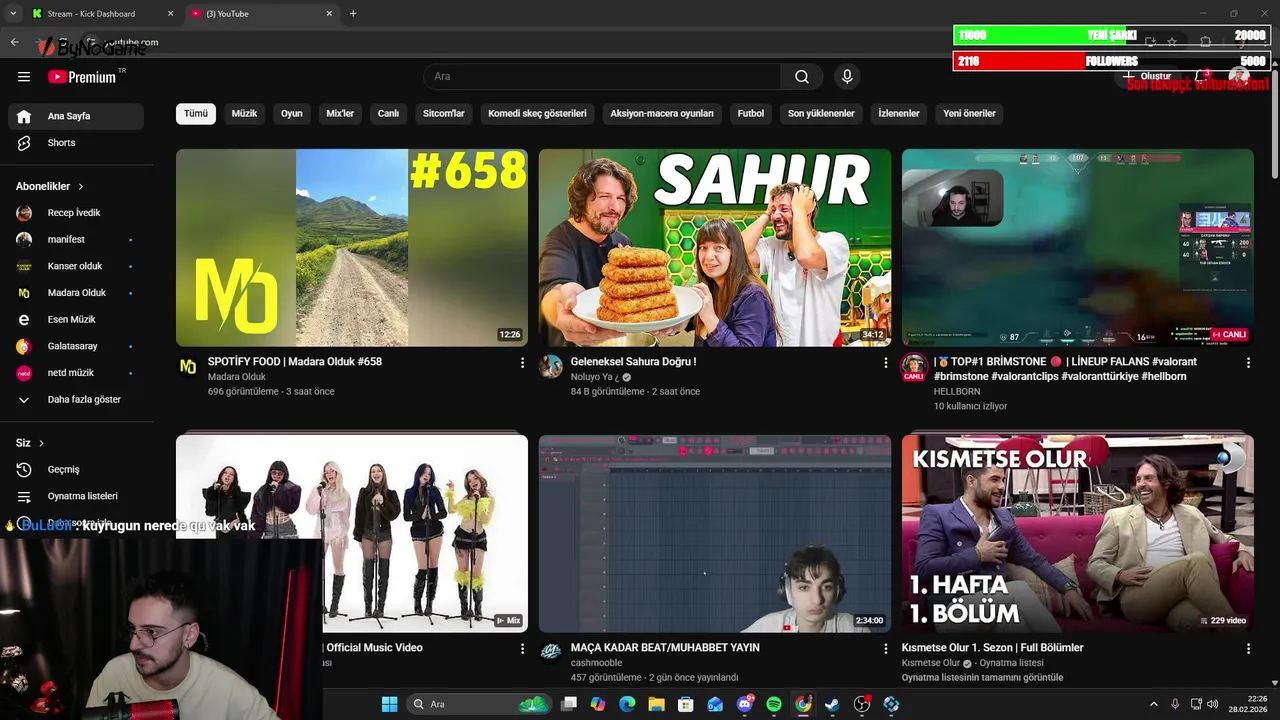Open Discord from taskbar
The image size is (1280, 720).
point(745,704)
